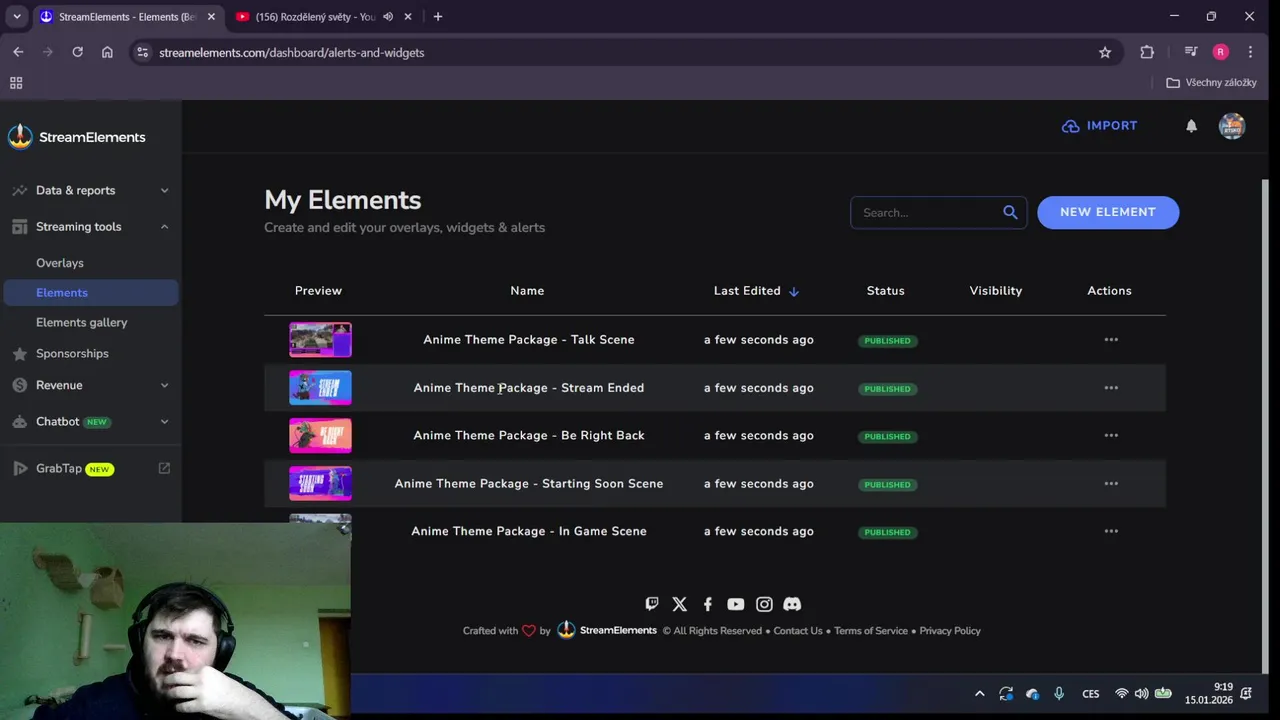
Task: Click Anime Theme Package - Starting Soon Scene
Action: pos(529,484)
